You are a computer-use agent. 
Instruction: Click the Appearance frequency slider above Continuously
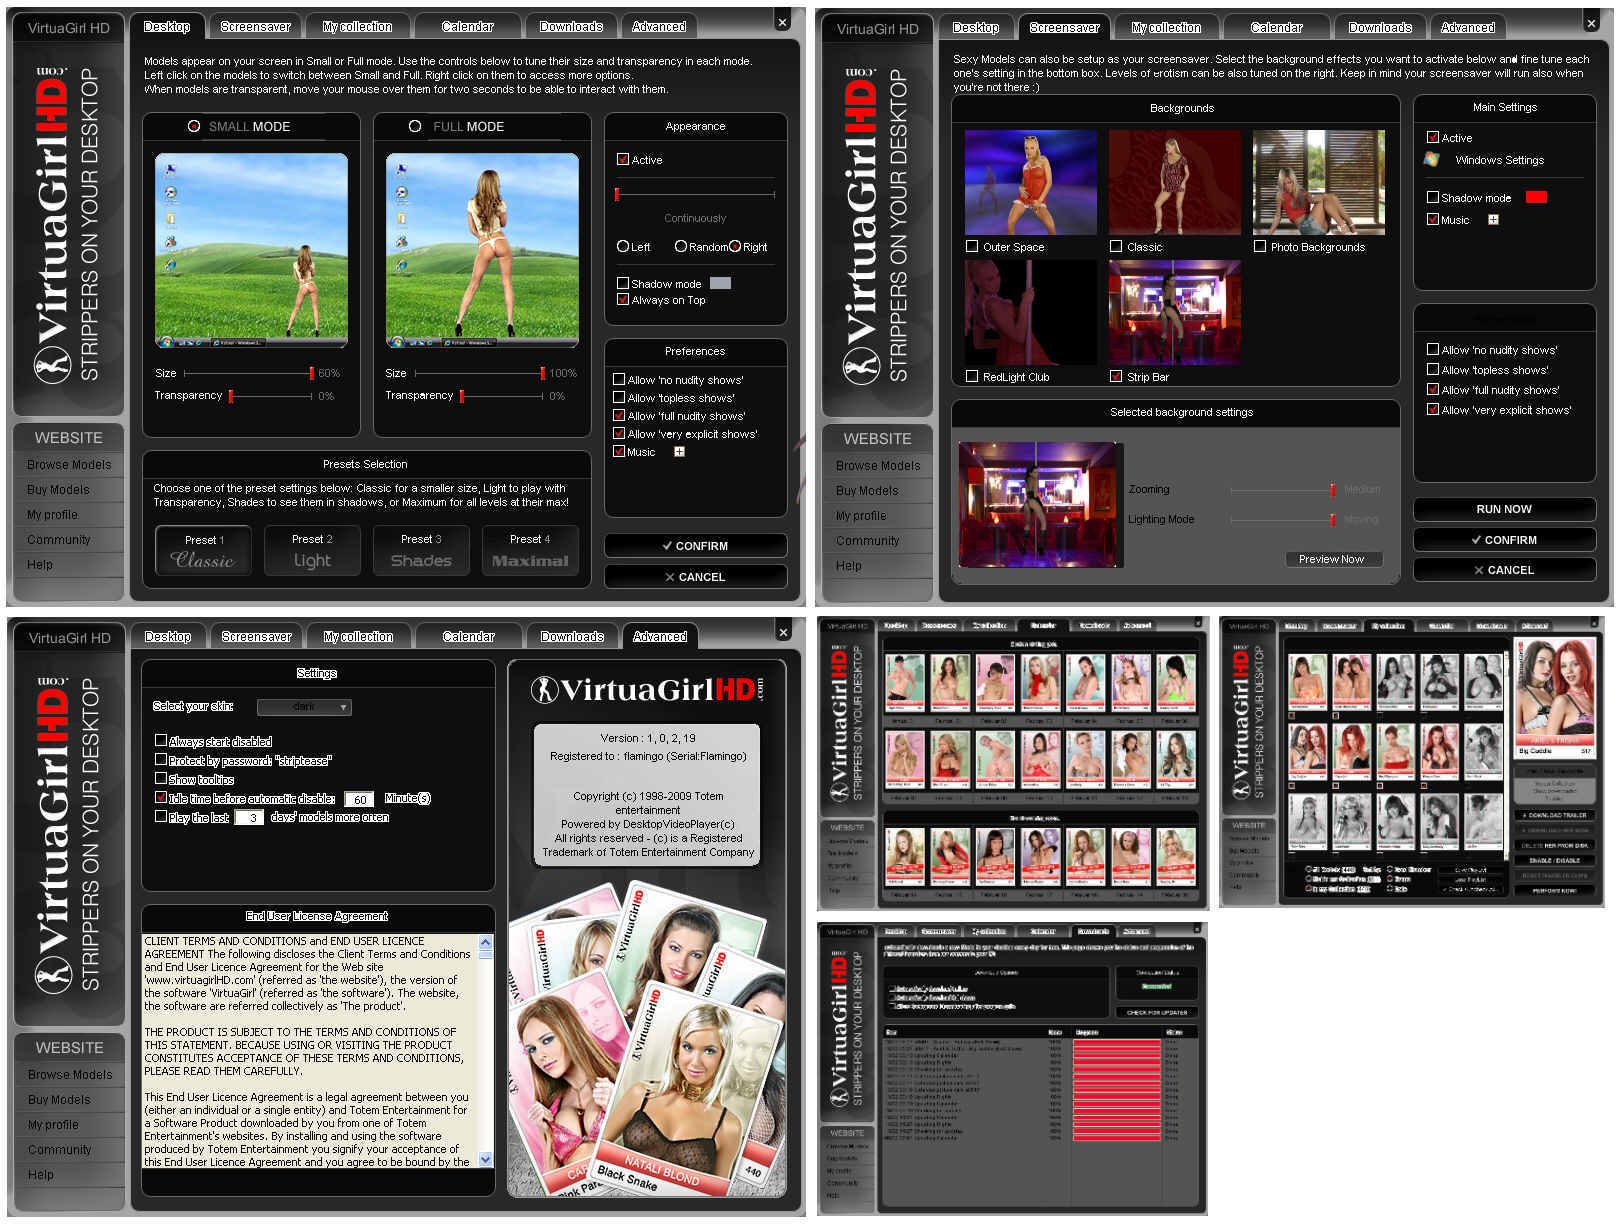(695, 194)
